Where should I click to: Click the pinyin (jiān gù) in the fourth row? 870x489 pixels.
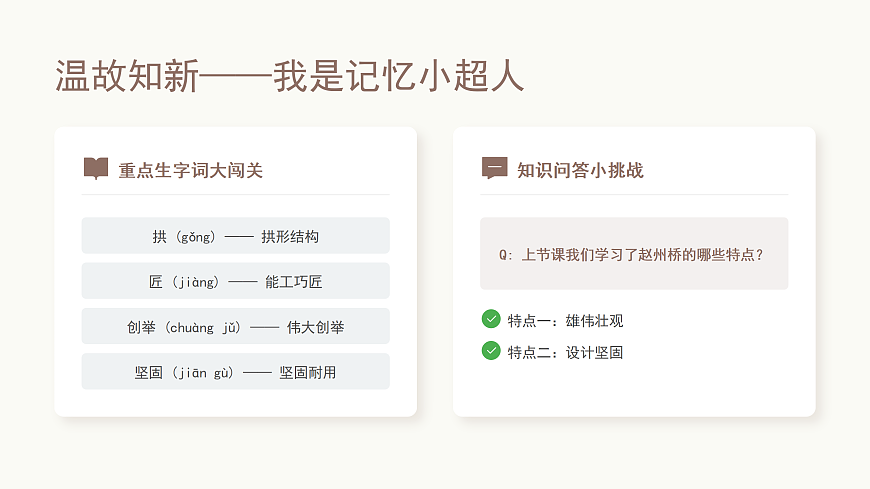(204, 373)
